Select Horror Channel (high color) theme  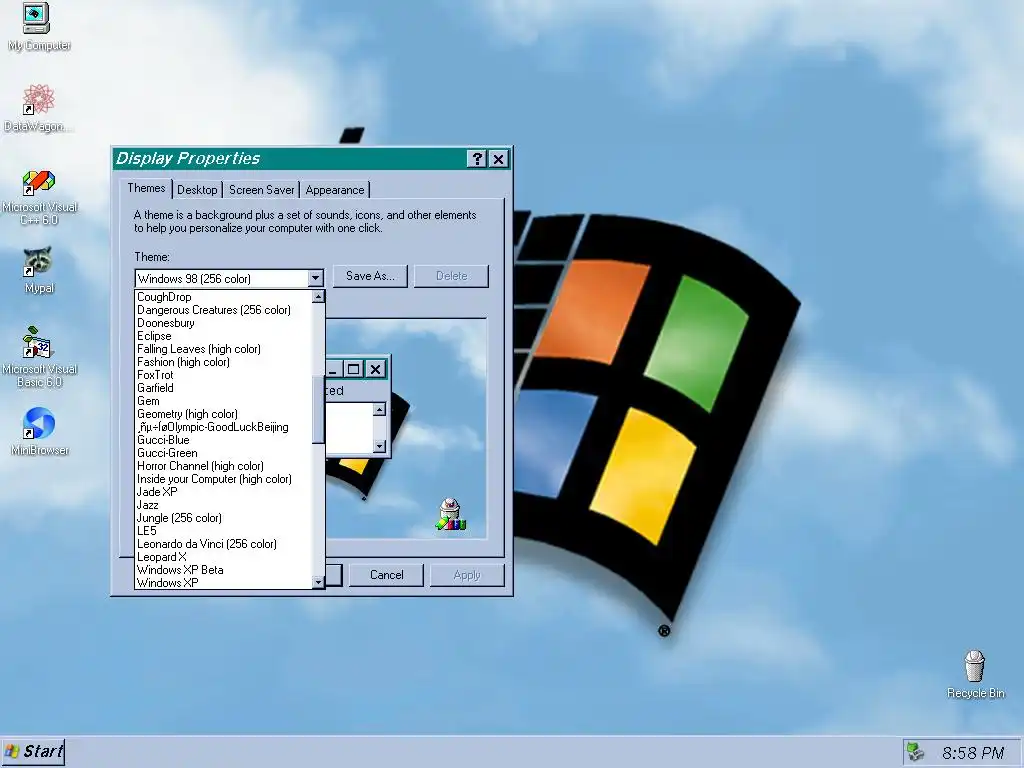223,466
